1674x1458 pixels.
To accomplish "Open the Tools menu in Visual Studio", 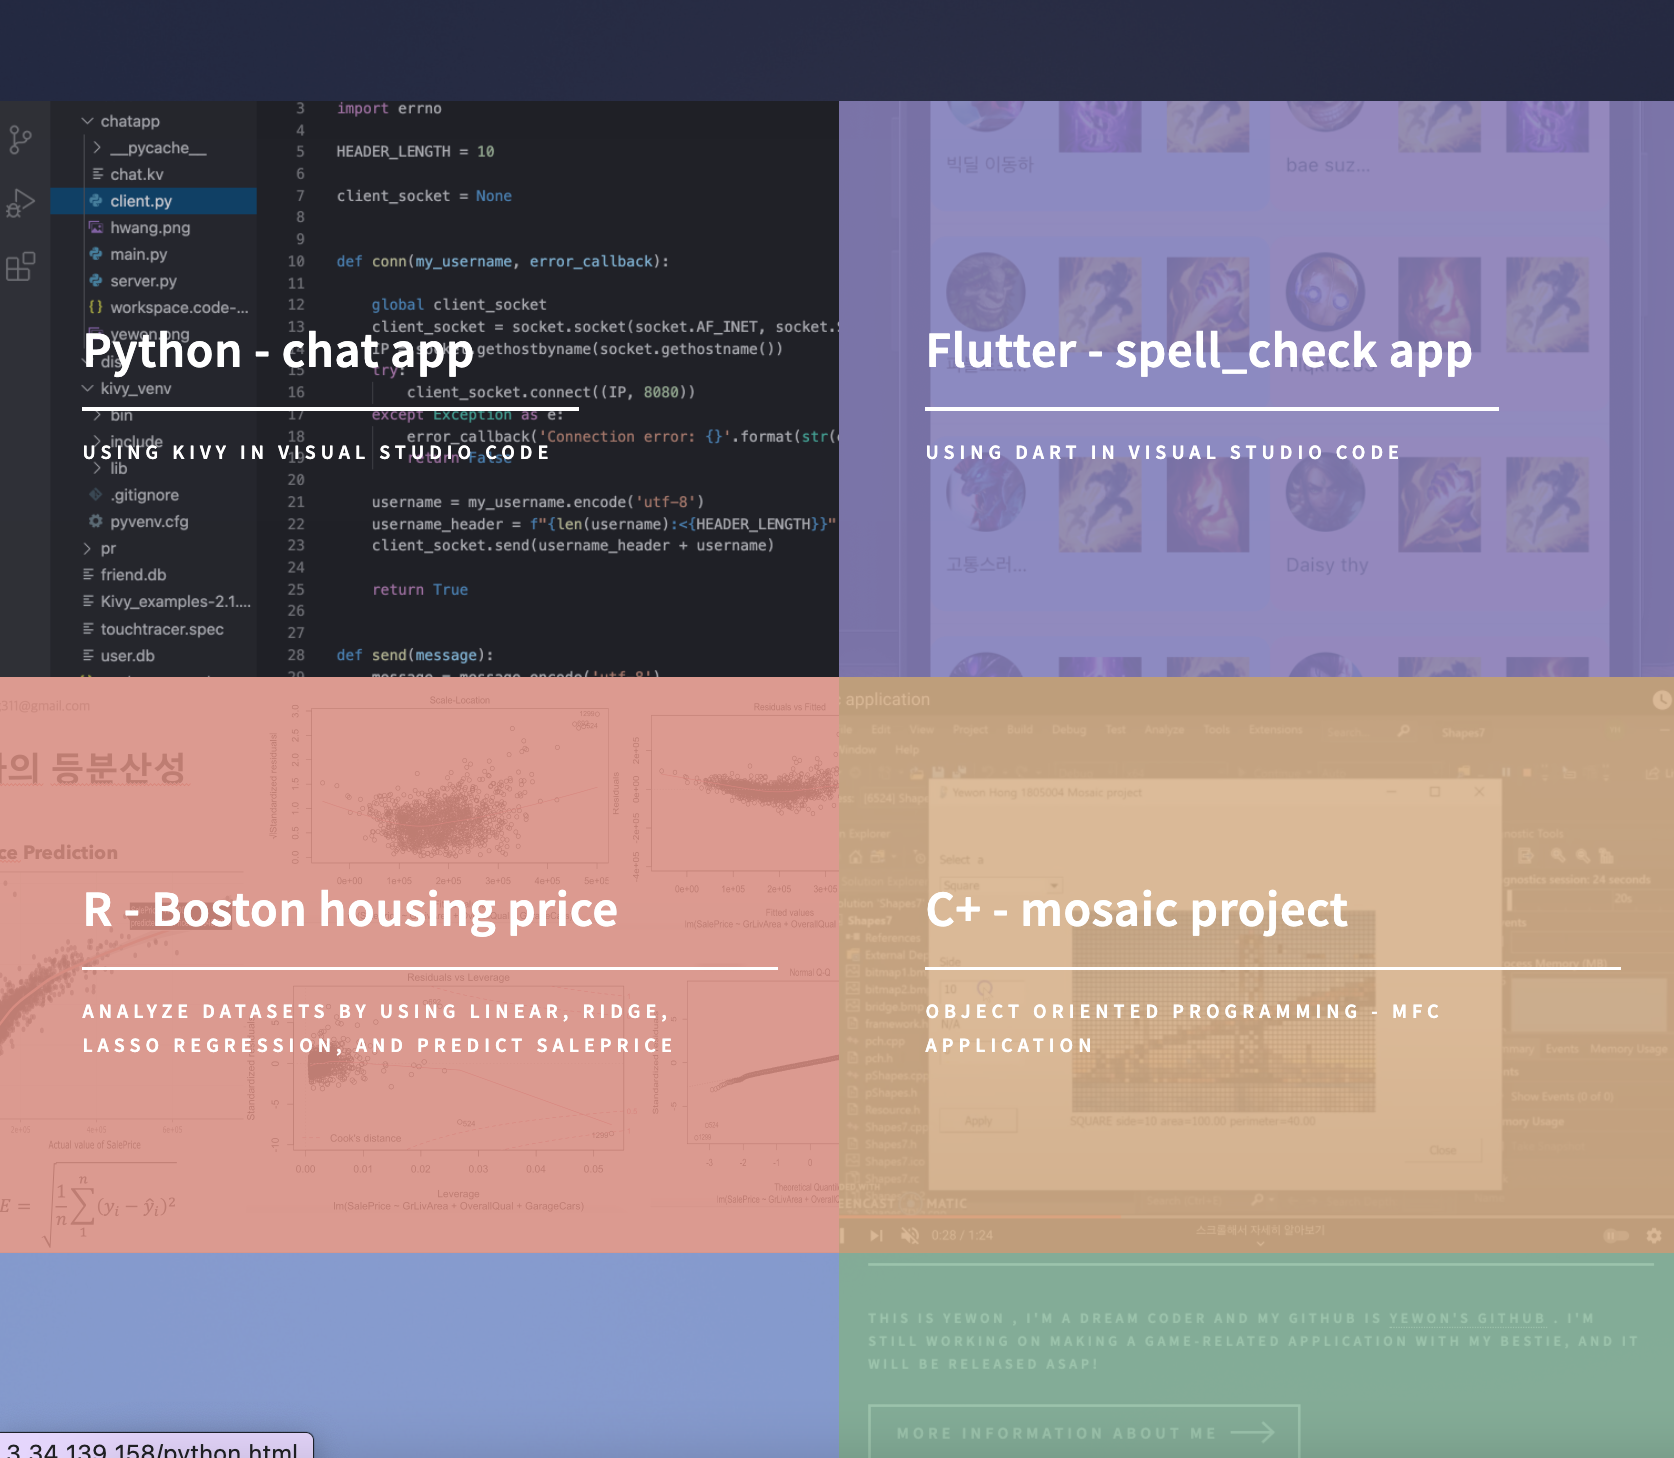I will tap(1217, 730).
